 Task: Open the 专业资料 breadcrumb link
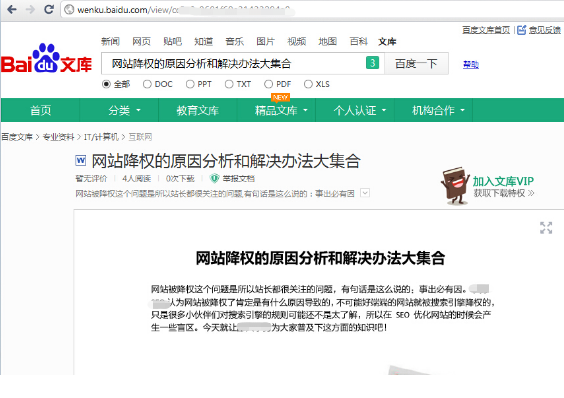pyautogui.click(x=58, y=137)
